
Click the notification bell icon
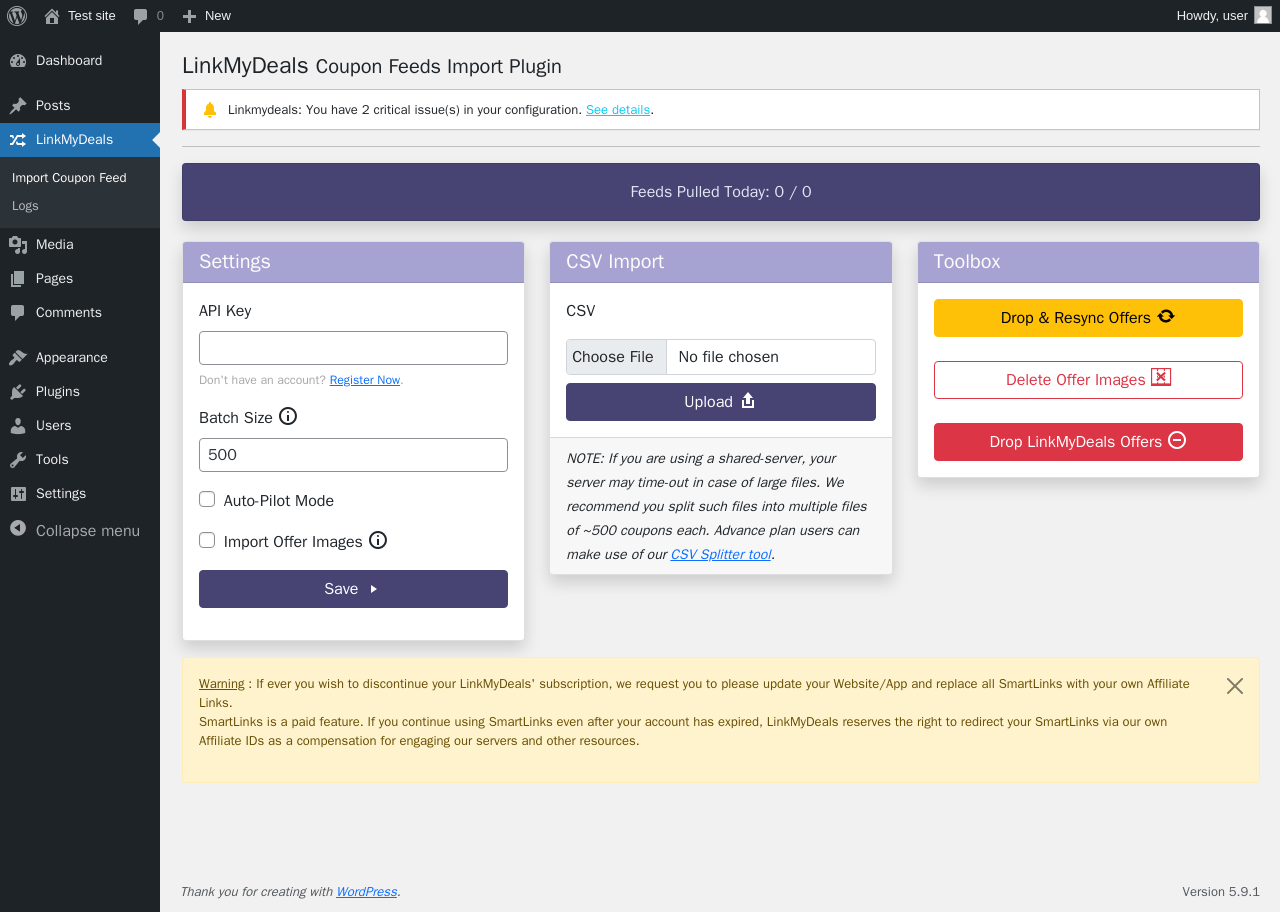pyautogui.click(x=210, y=110)
